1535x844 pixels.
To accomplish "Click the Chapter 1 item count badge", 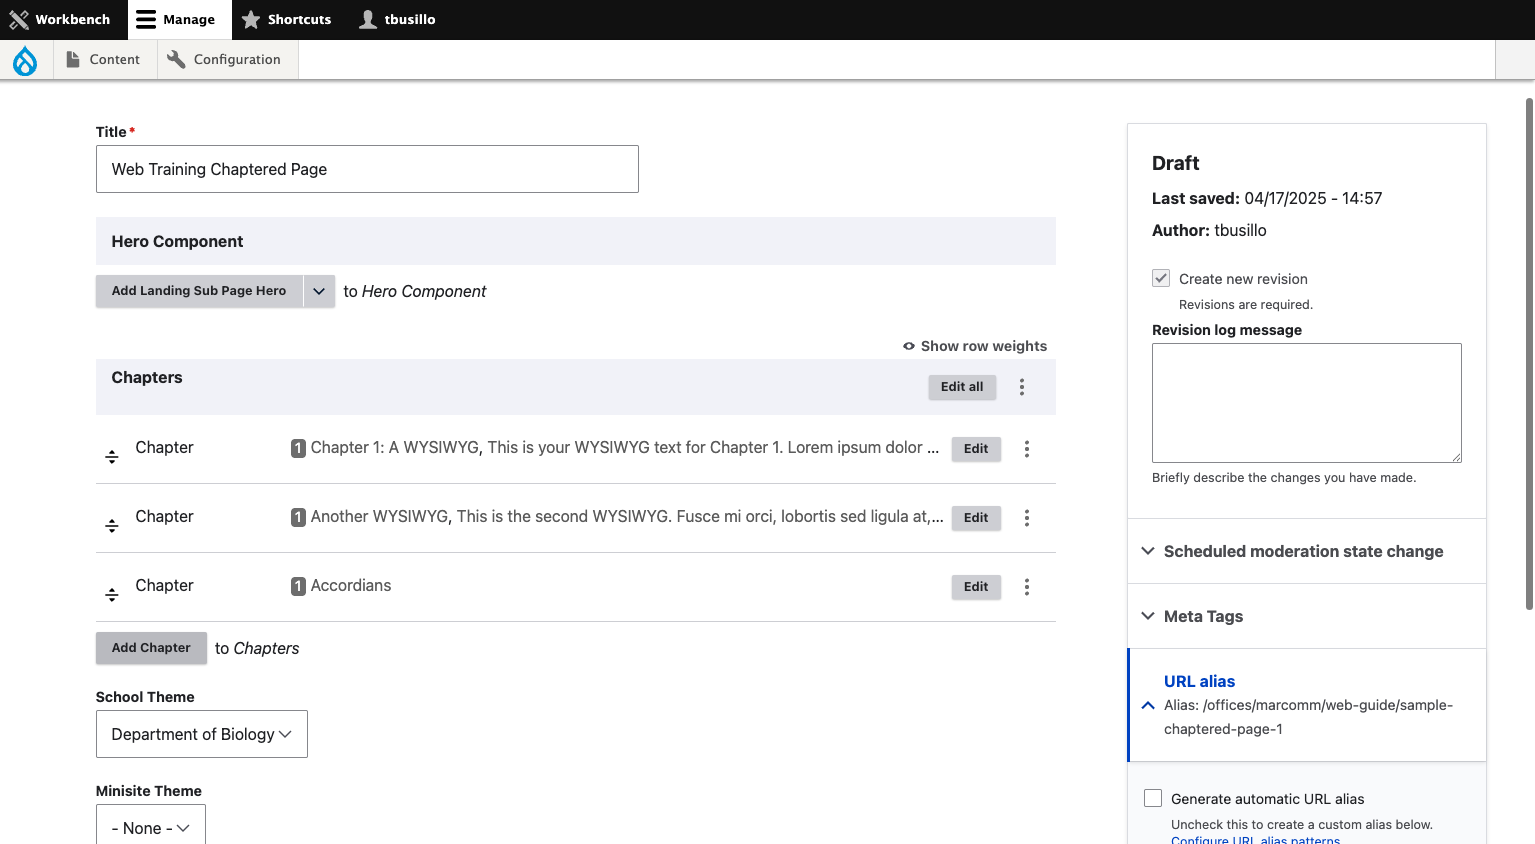I will (x=298, y=448).
